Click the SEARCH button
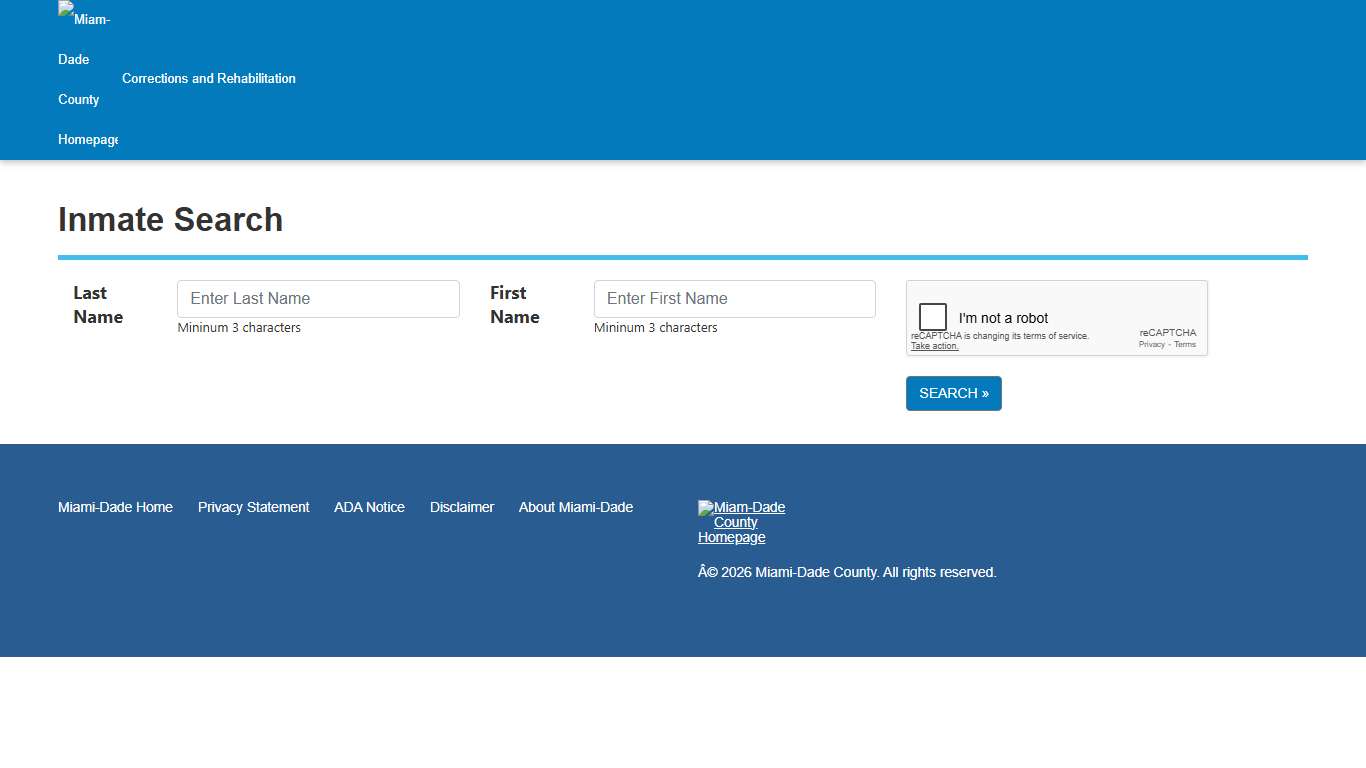The width and height of the screenshot is (1366, 768). pos(952,393)
